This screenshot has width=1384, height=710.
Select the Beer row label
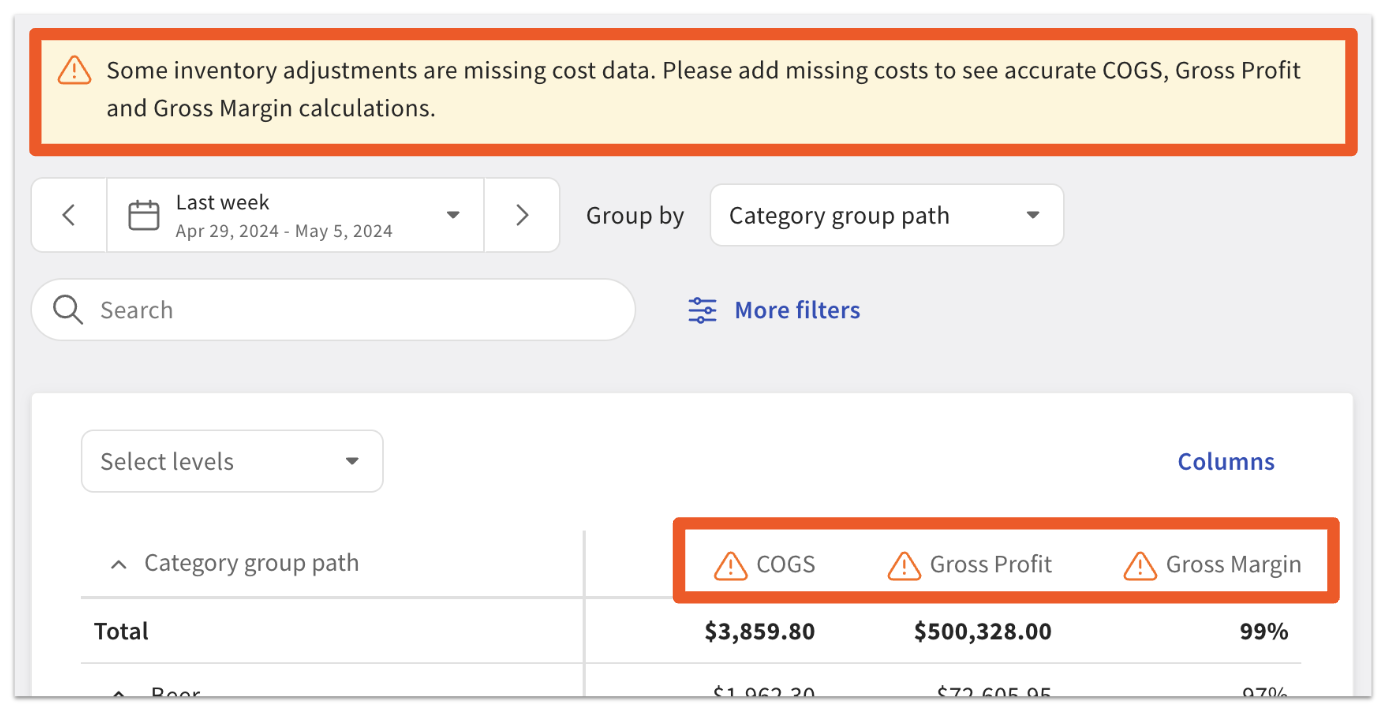[175, 695]
